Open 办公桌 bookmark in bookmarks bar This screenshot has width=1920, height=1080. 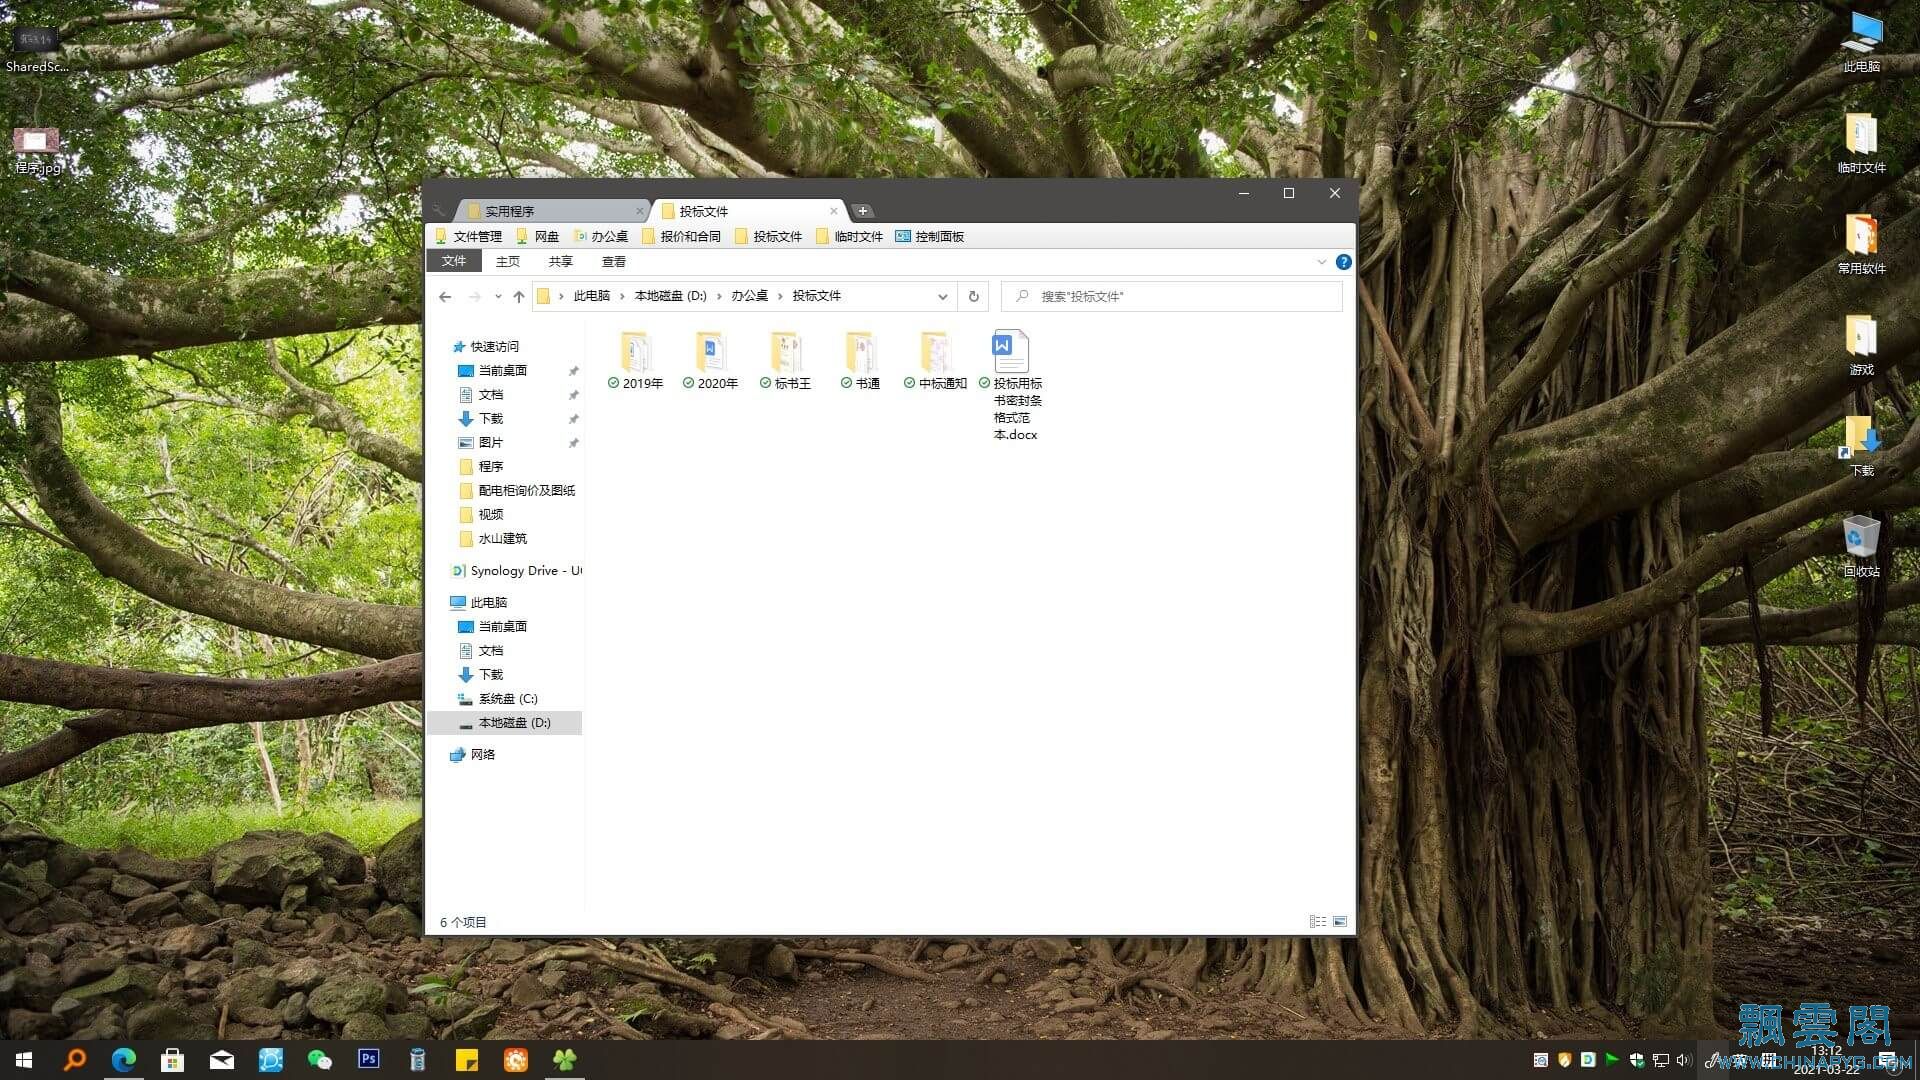(601, 237)
